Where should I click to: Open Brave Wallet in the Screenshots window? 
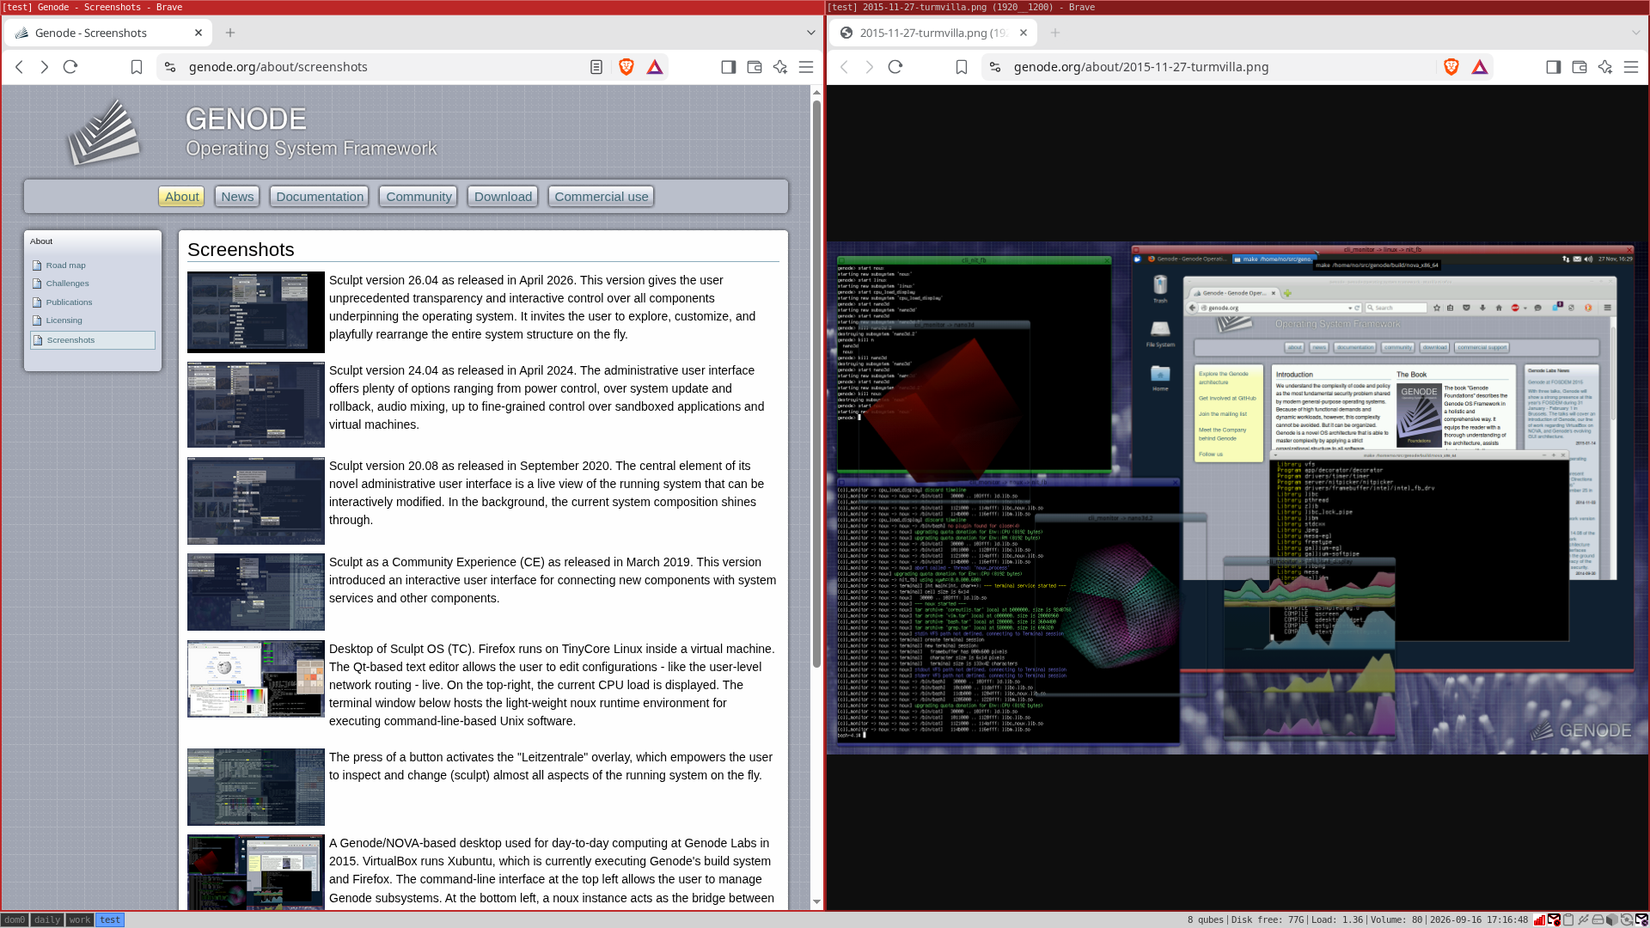(754, 67)
